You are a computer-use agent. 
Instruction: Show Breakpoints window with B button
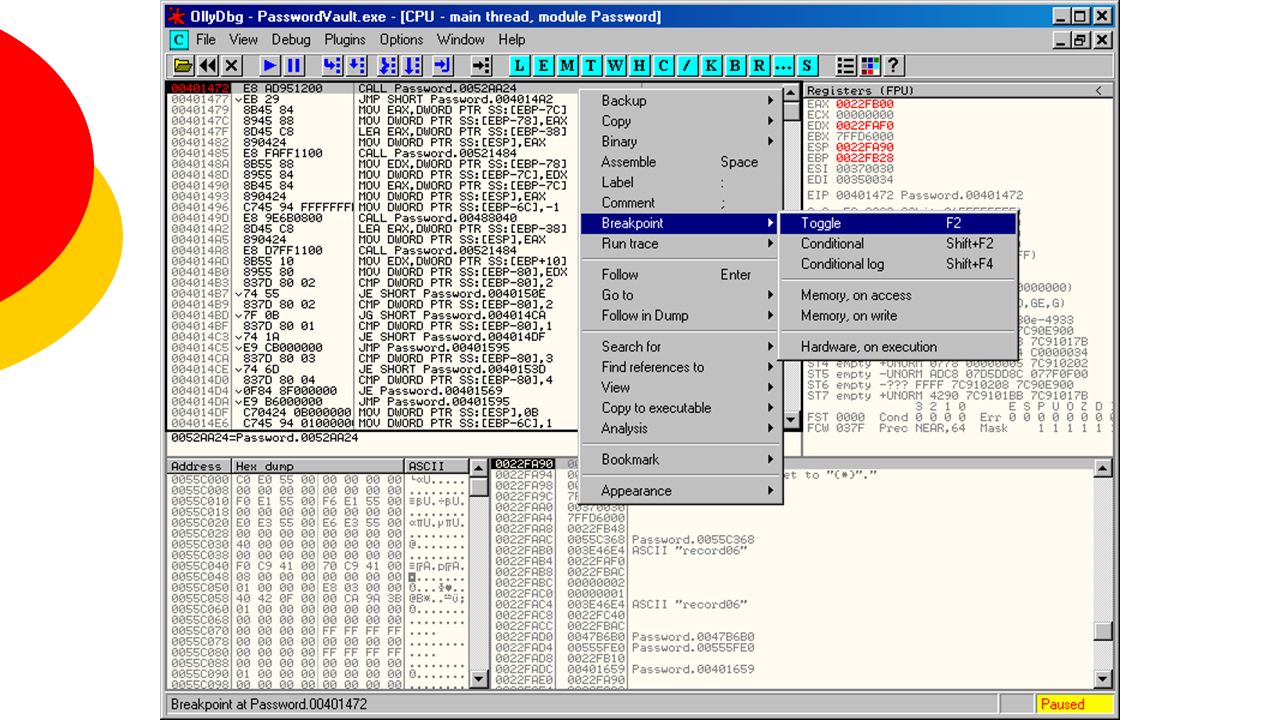coord(735,66)
